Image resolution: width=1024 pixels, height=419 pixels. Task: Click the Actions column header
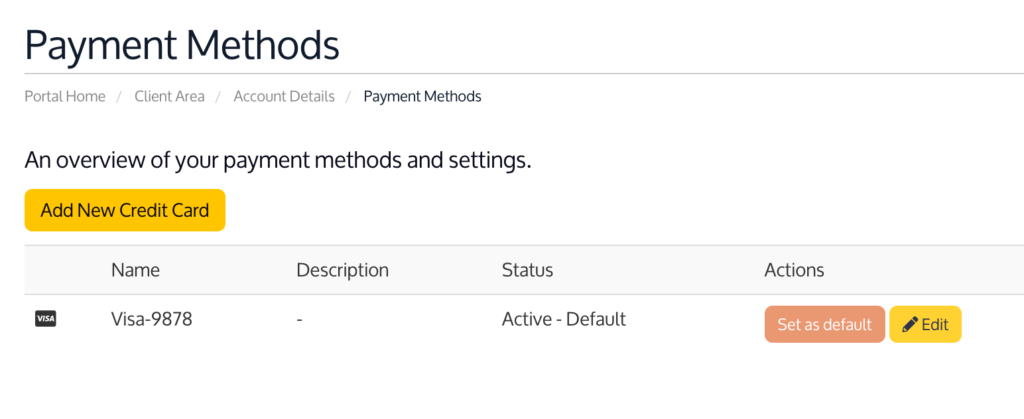pyautogui.click(x=794, y=270)
